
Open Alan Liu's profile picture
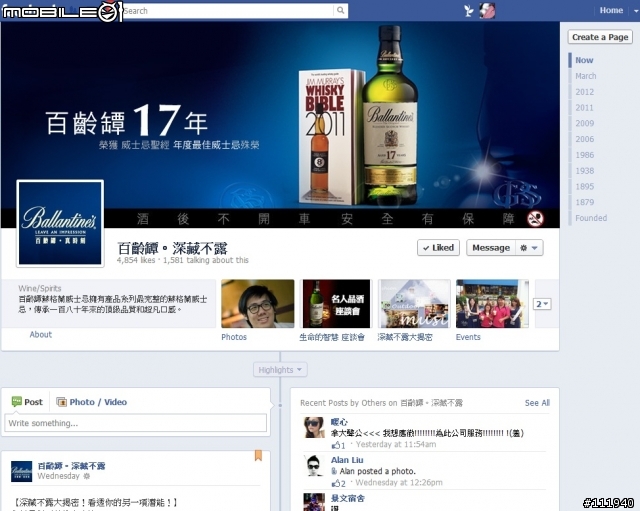click(x=313, y=466)
